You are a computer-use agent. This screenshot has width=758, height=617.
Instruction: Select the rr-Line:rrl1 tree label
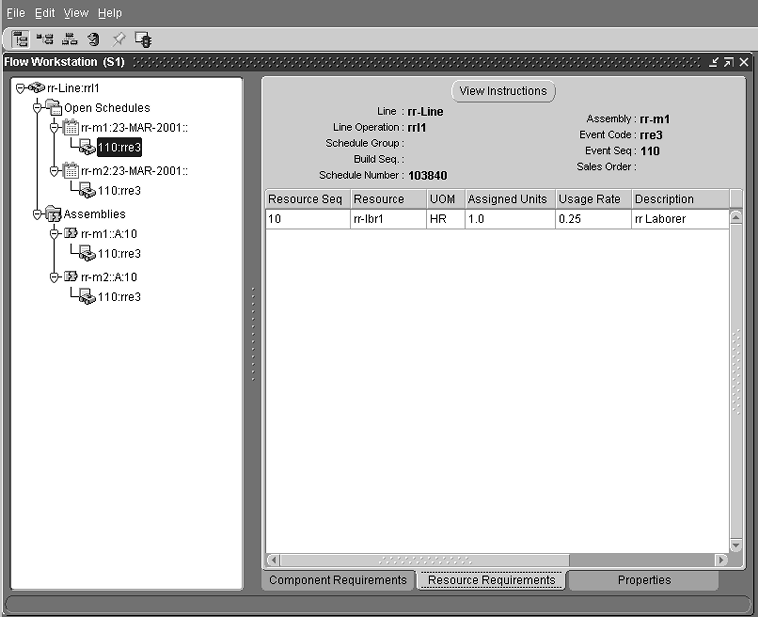click(73, 88)
